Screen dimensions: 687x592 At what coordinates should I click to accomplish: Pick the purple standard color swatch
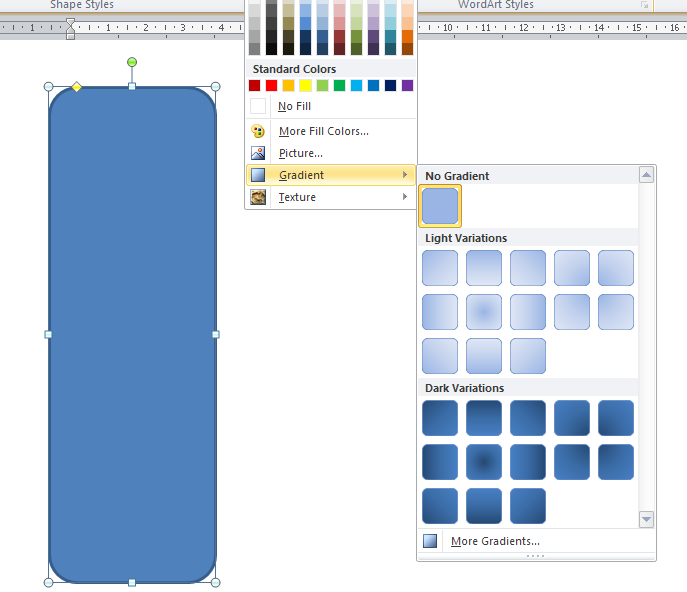[407, 86]
